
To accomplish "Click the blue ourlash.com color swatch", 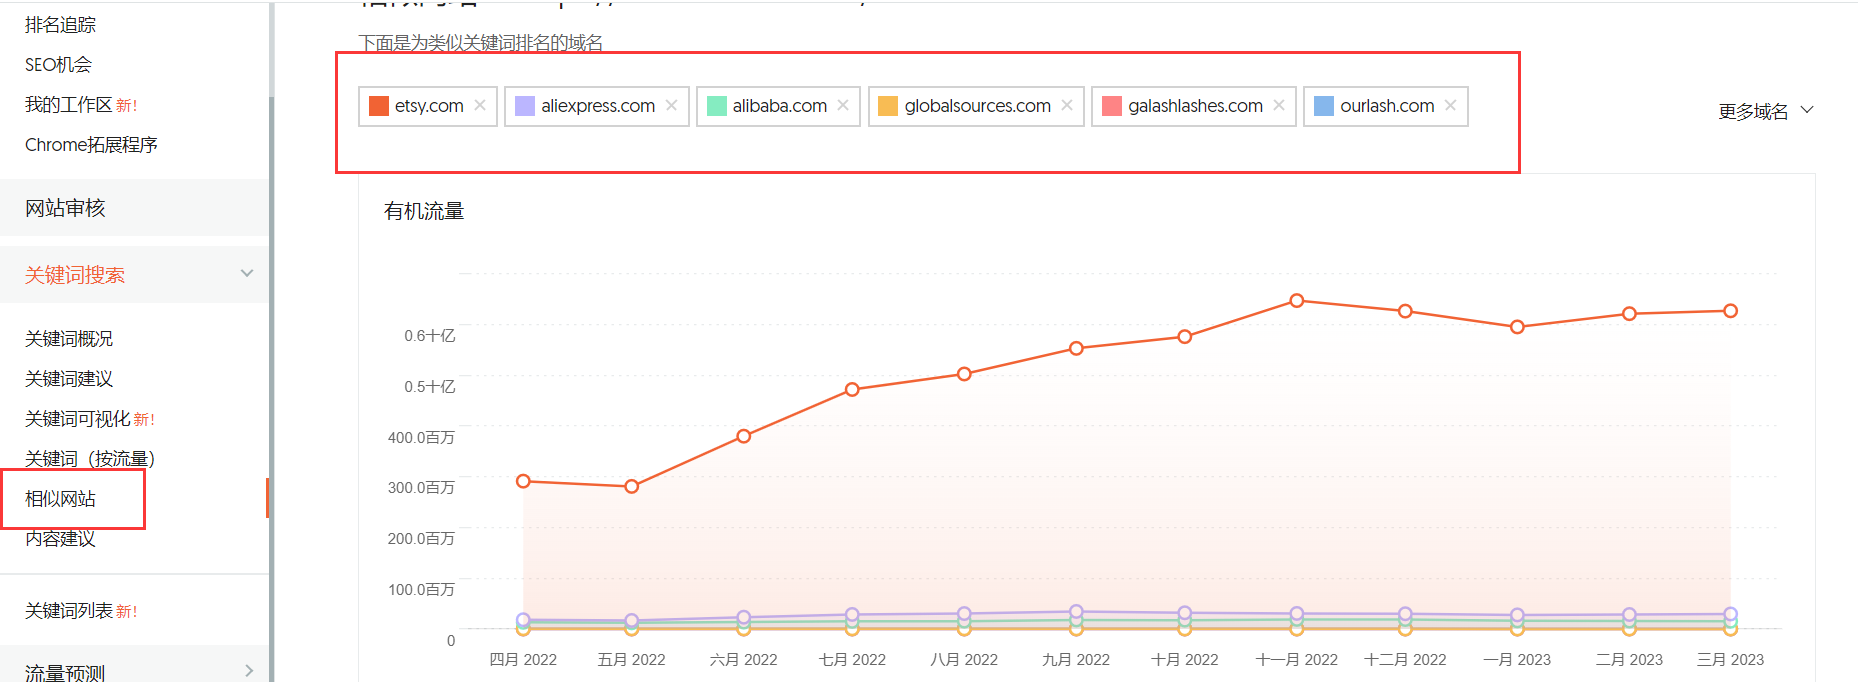I will pos(1324,106).
